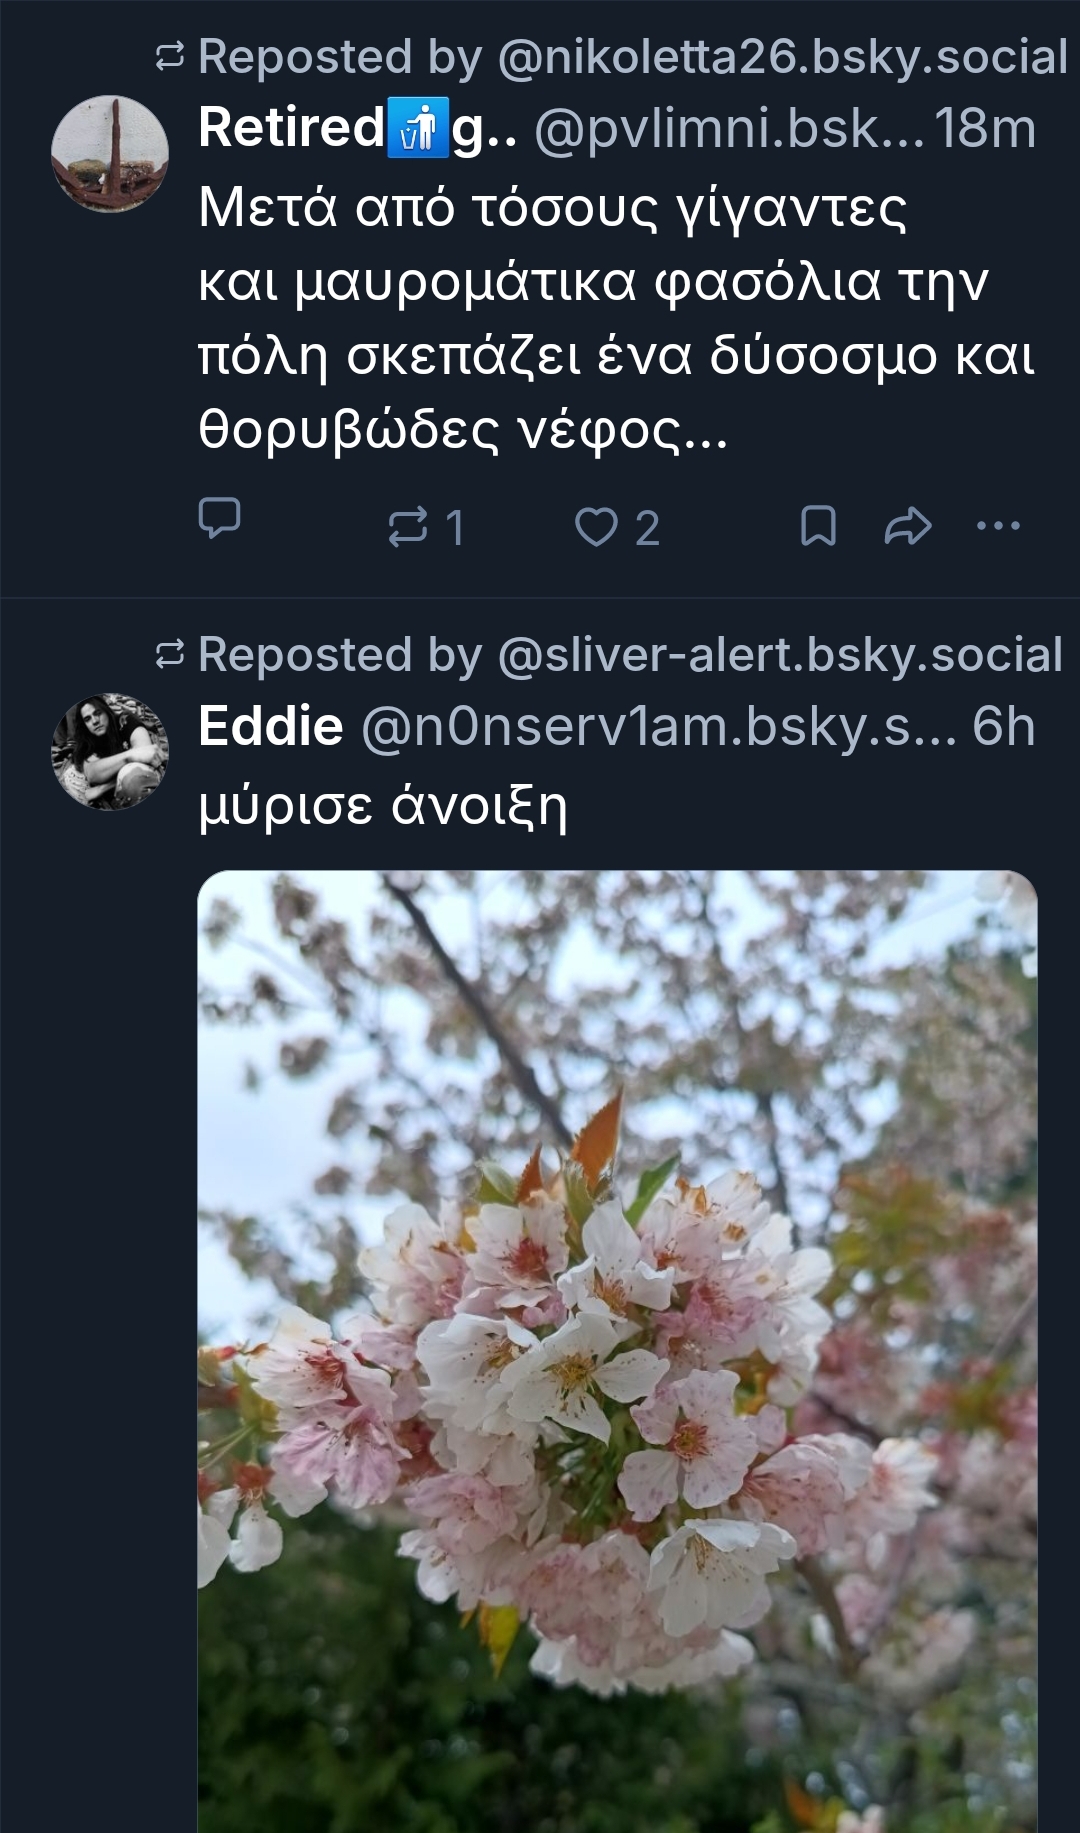Viewport: 1080px width, 1833px height.
Task: Bookmark the Retired post
Action: point(818,526)
